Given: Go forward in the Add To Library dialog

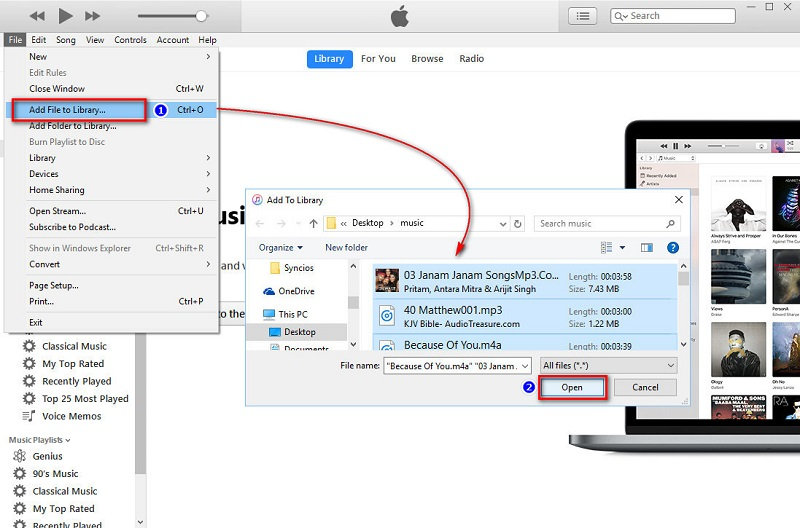Looking at the screenshot, I should [281, 223].
